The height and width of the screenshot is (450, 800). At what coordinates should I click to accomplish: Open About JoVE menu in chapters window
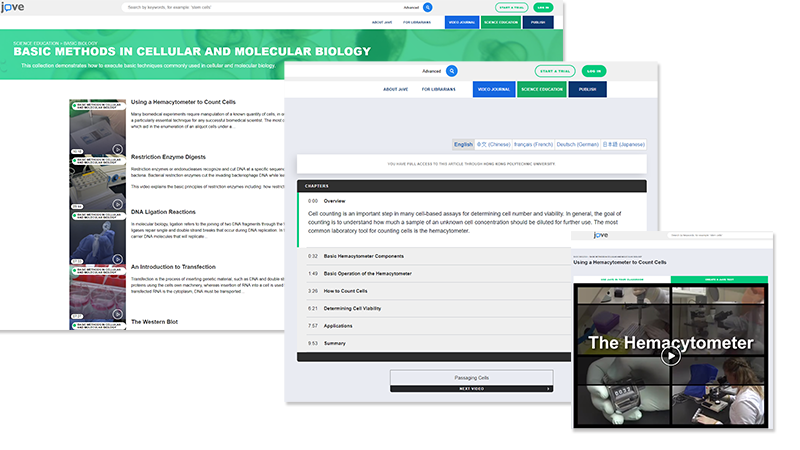(x=395, y=89)
